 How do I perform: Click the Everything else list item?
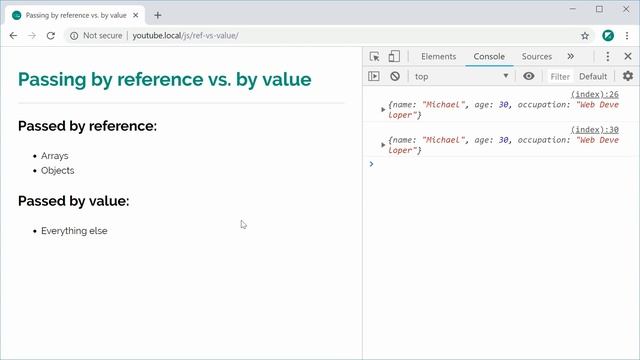tap(74, 231)
